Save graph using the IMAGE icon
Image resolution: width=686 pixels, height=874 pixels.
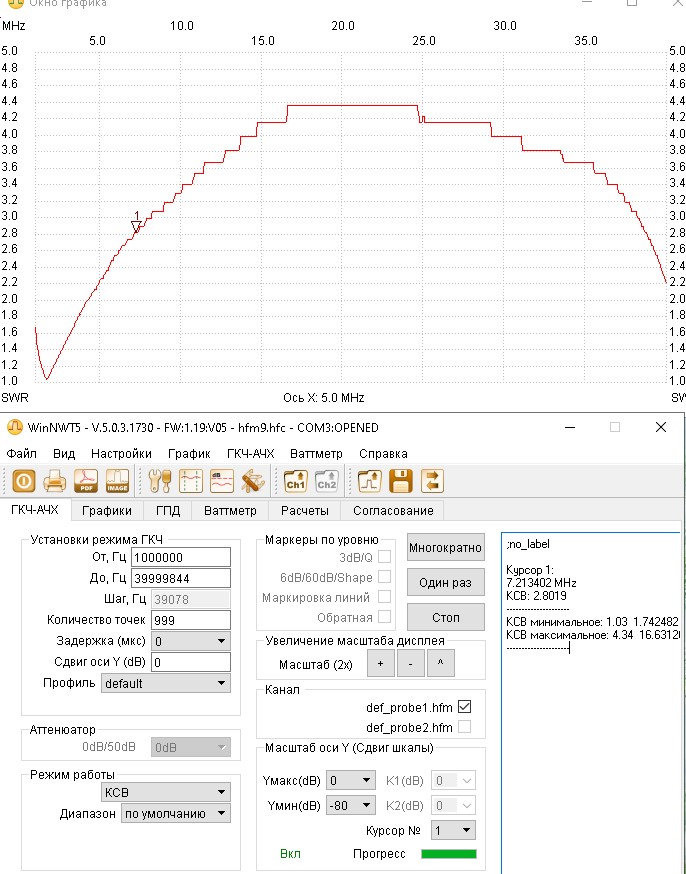click(117, 480)
